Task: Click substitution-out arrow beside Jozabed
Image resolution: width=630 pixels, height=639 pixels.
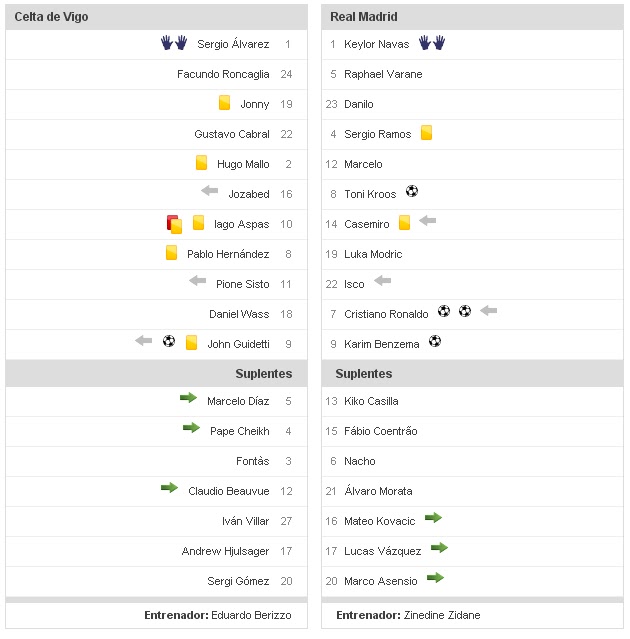Action: pyautogui.click(x=209, y=192)
